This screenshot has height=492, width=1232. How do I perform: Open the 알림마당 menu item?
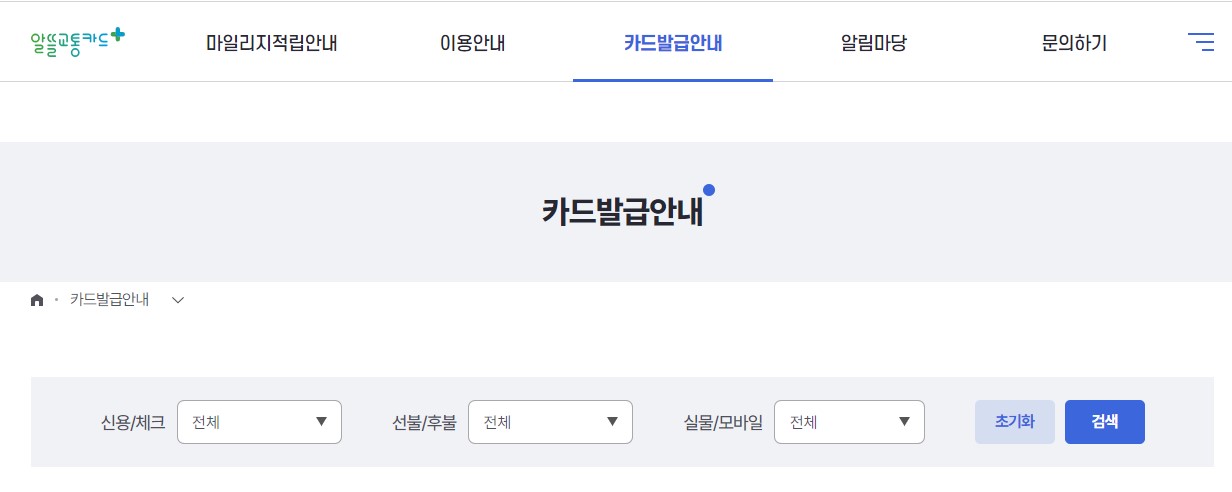tap(873, 44)
